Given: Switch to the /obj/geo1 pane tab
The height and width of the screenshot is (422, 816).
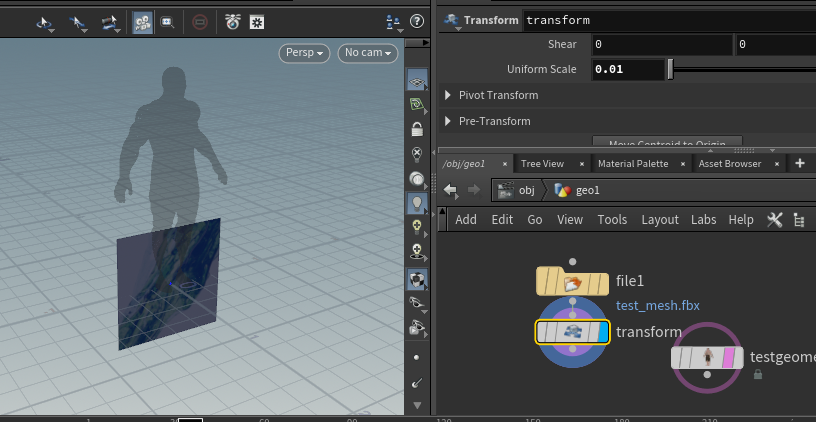Looking at the screenshot, I should tap(464, 164).
